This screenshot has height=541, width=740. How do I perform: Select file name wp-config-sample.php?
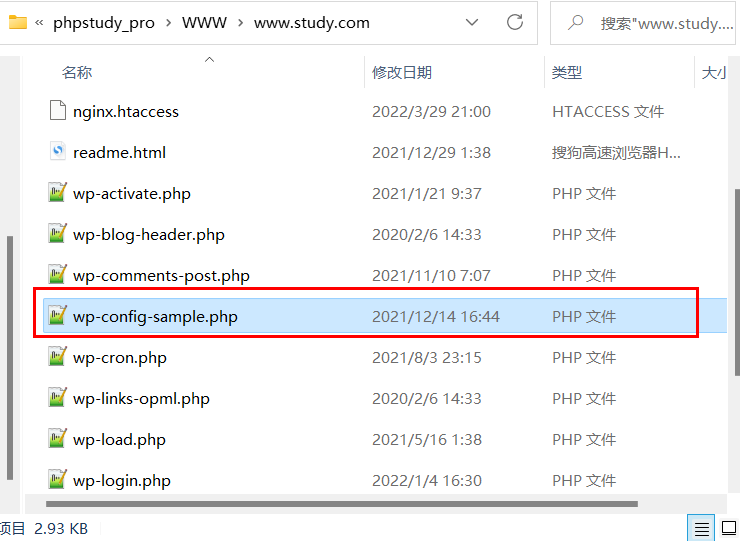pyautogui.click(x=155, y=317)
